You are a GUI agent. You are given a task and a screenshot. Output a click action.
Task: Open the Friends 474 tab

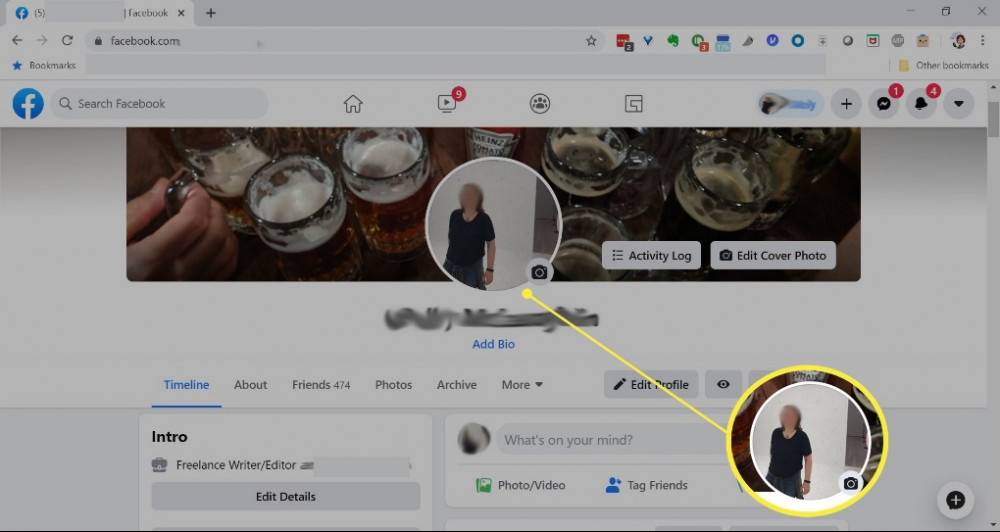pos(321,385)
